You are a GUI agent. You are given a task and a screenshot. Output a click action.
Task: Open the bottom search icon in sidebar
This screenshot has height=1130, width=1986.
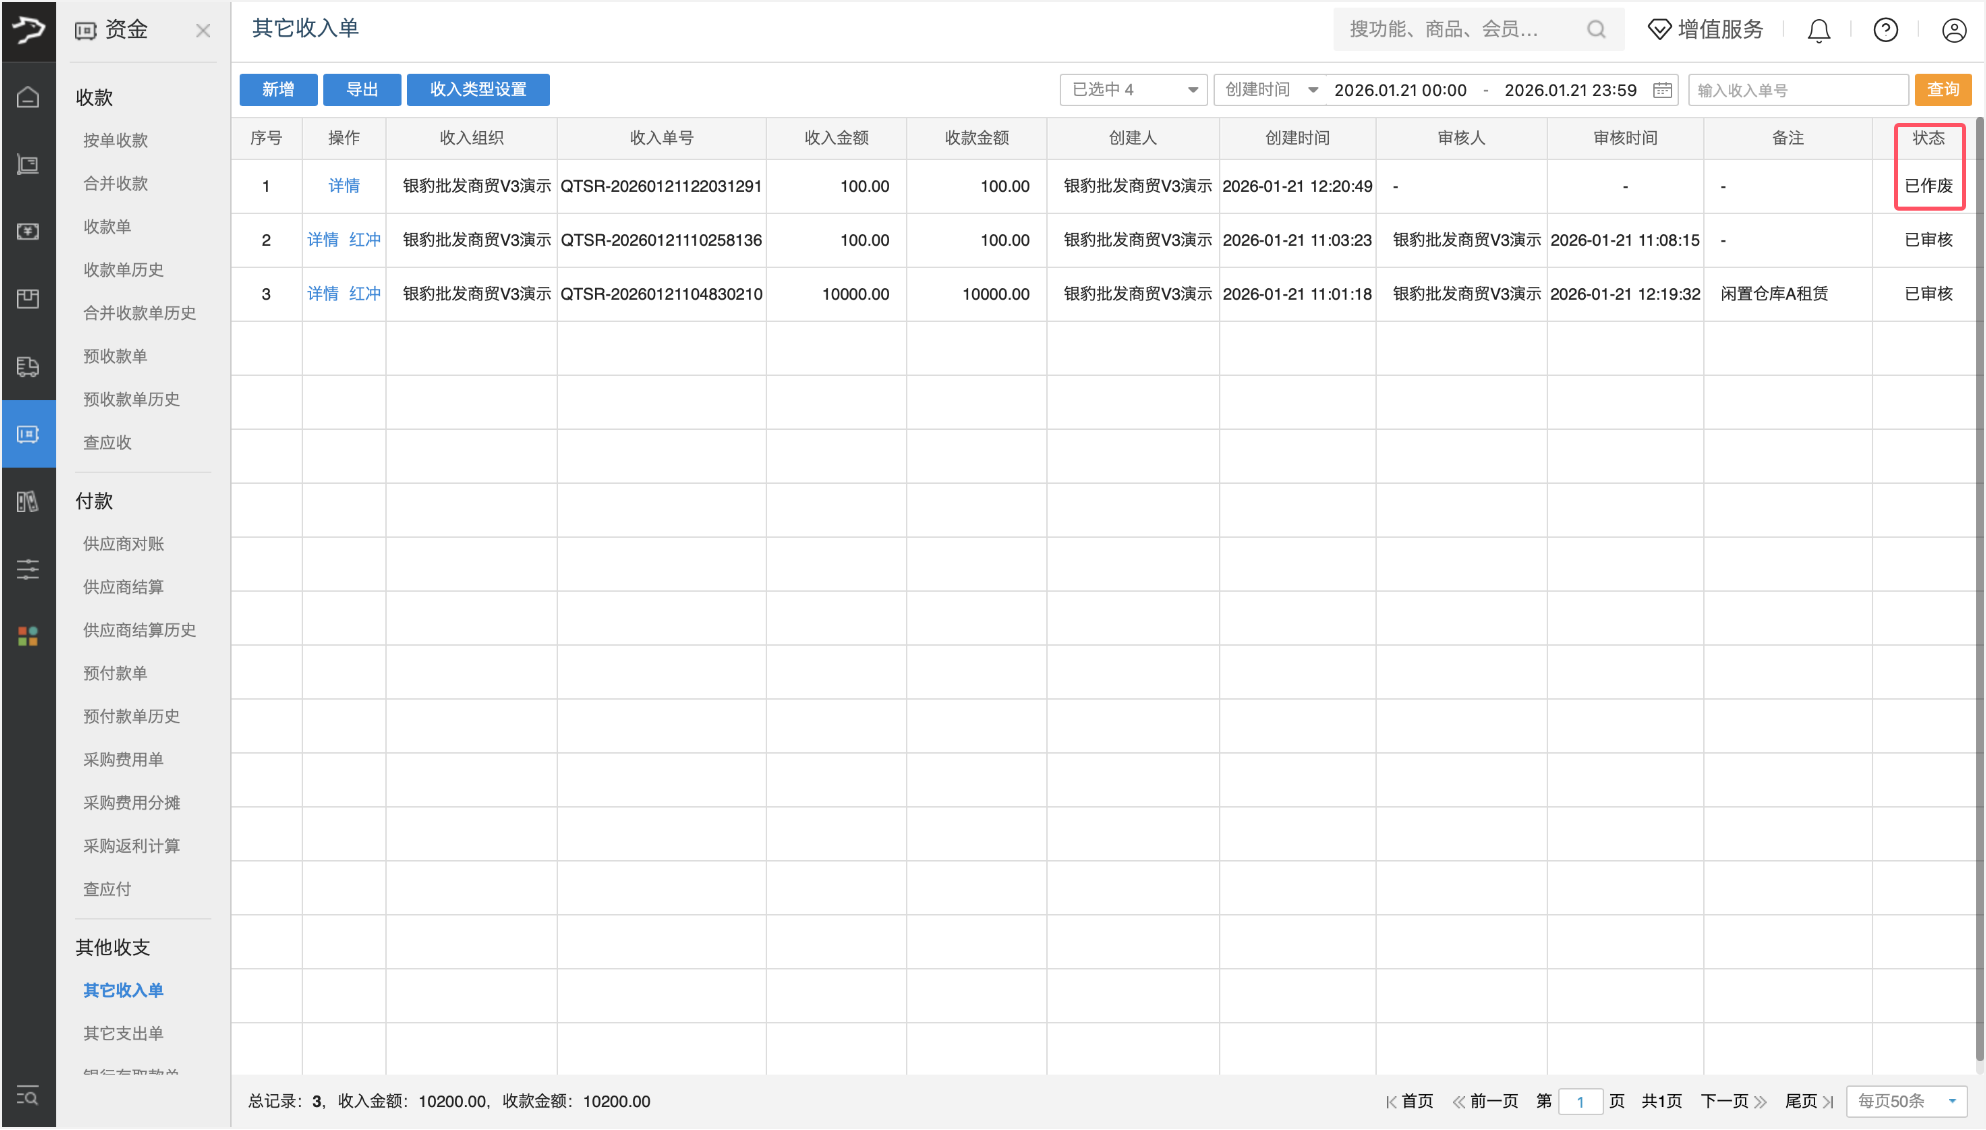coord(28,1097)
